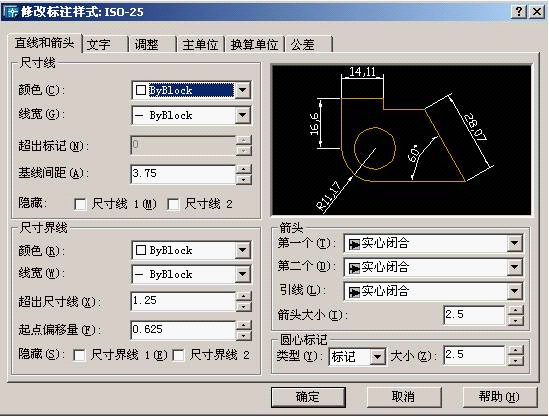This screenshot has height=417, width=549.
Task: Increase 箭头大小 with the up spinner
Action: 515,310
